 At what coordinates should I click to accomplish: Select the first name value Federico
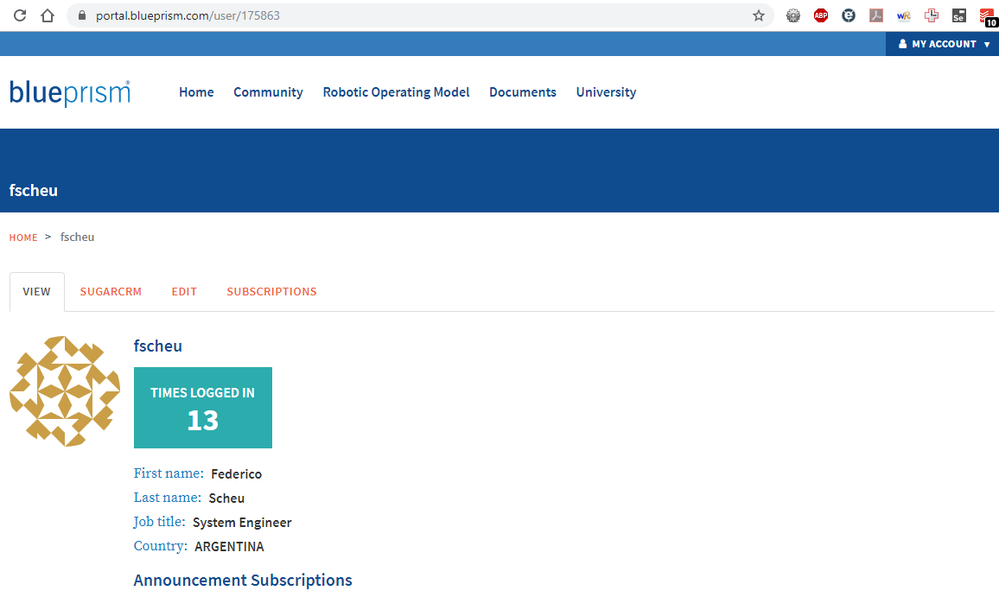(236, 474)
